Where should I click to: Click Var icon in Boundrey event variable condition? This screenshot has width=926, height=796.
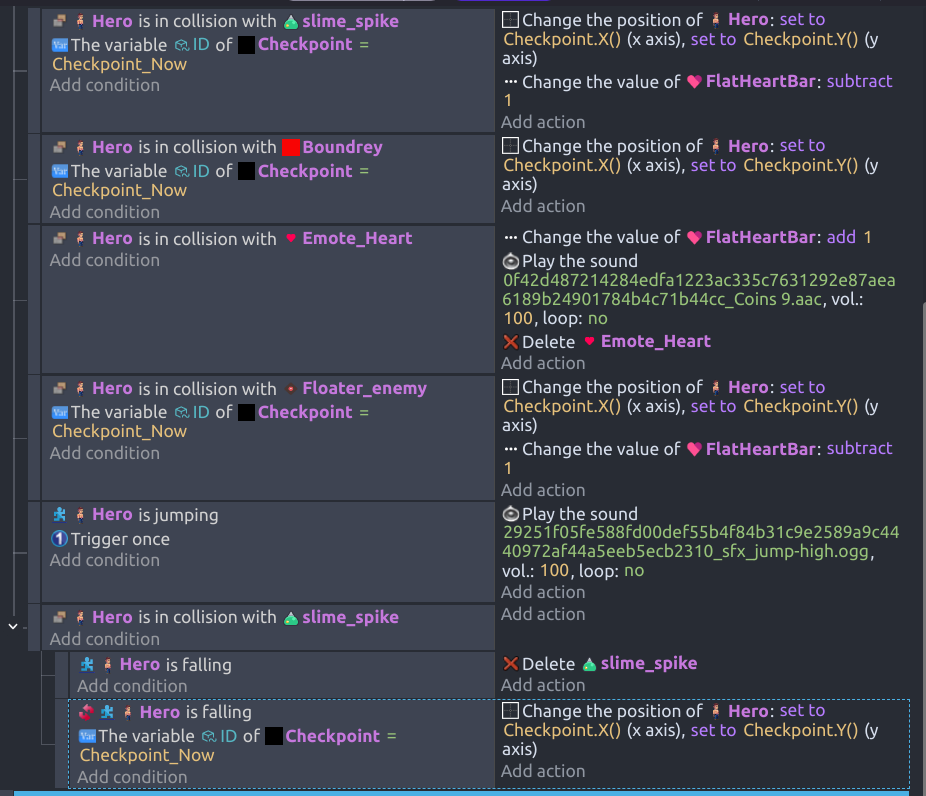click(x=60, y=171)
